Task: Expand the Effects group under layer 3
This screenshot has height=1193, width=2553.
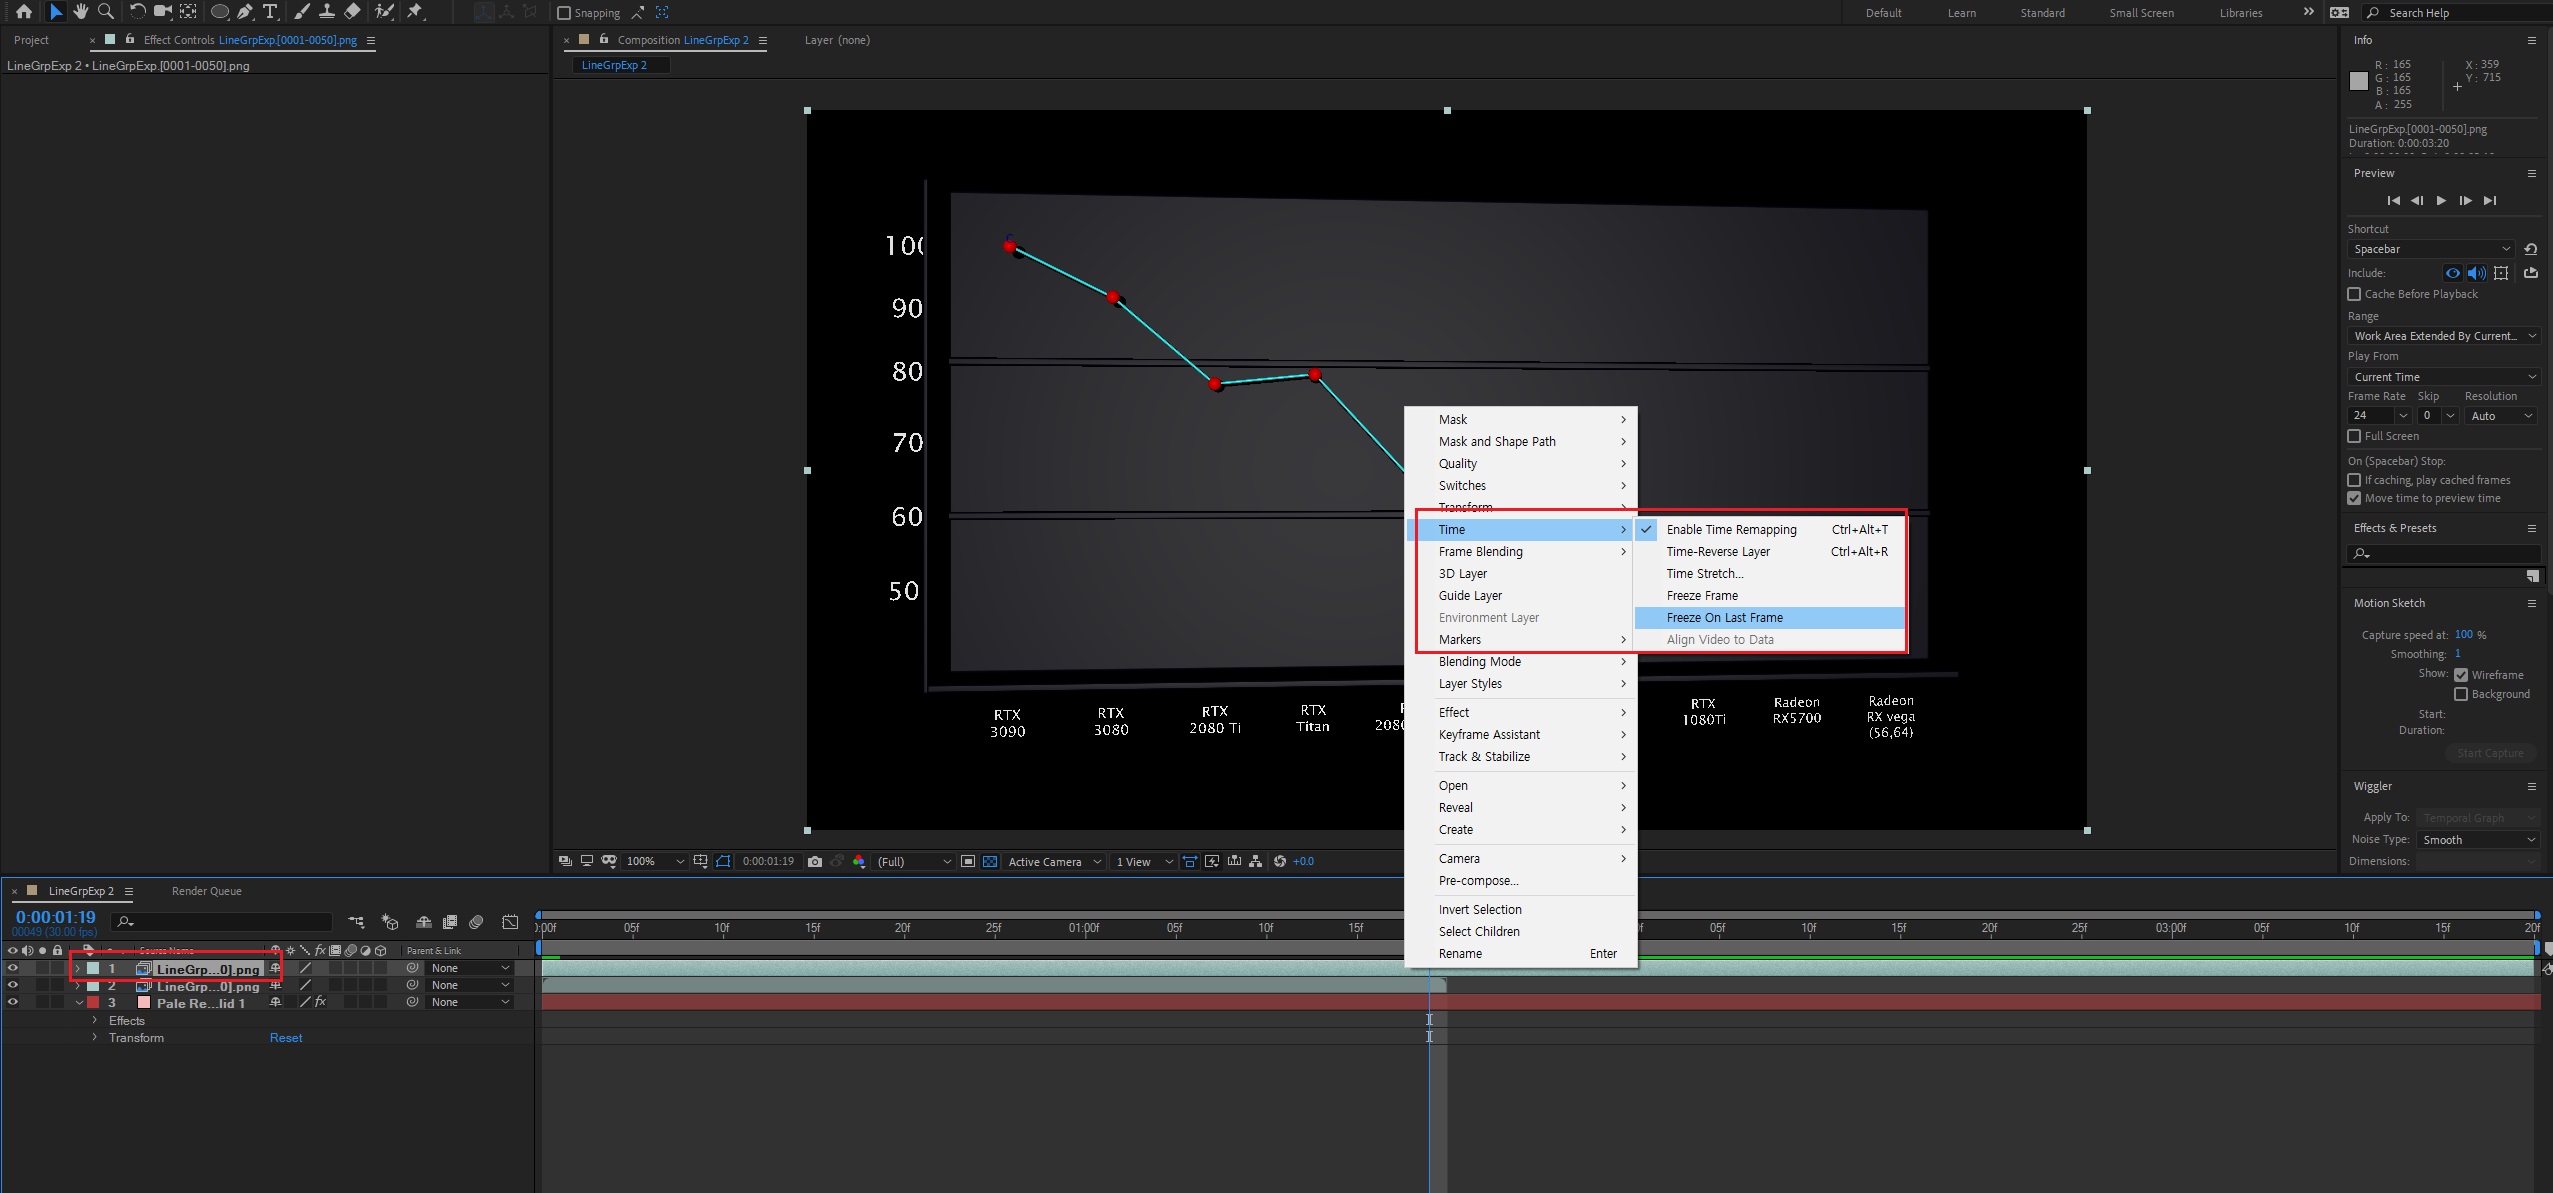Action: pyautogui.click(x=95, y=1020)
